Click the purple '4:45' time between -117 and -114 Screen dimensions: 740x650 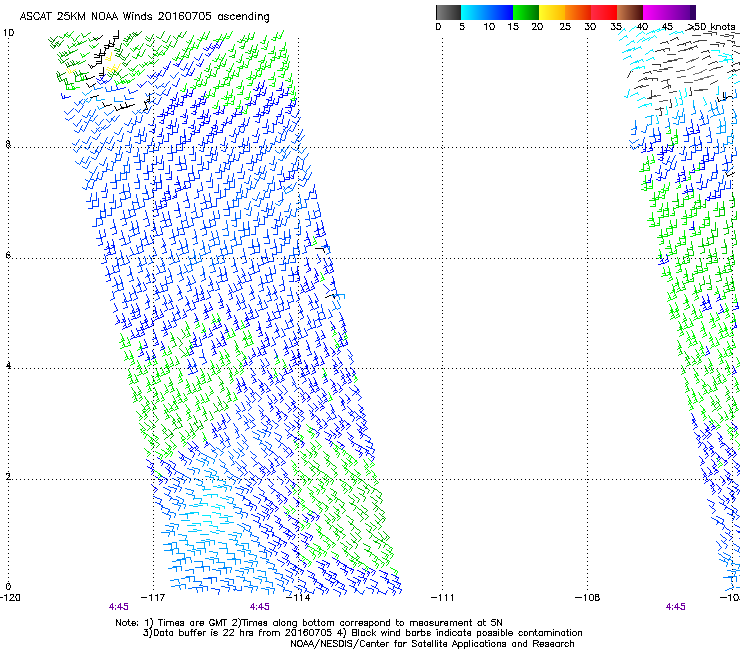260,607
